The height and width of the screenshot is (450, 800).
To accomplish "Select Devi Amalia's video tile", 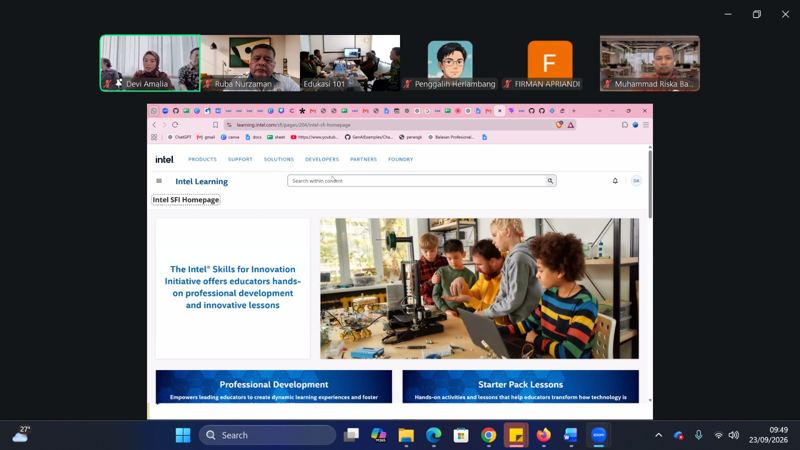I will (x=150, y=63).
